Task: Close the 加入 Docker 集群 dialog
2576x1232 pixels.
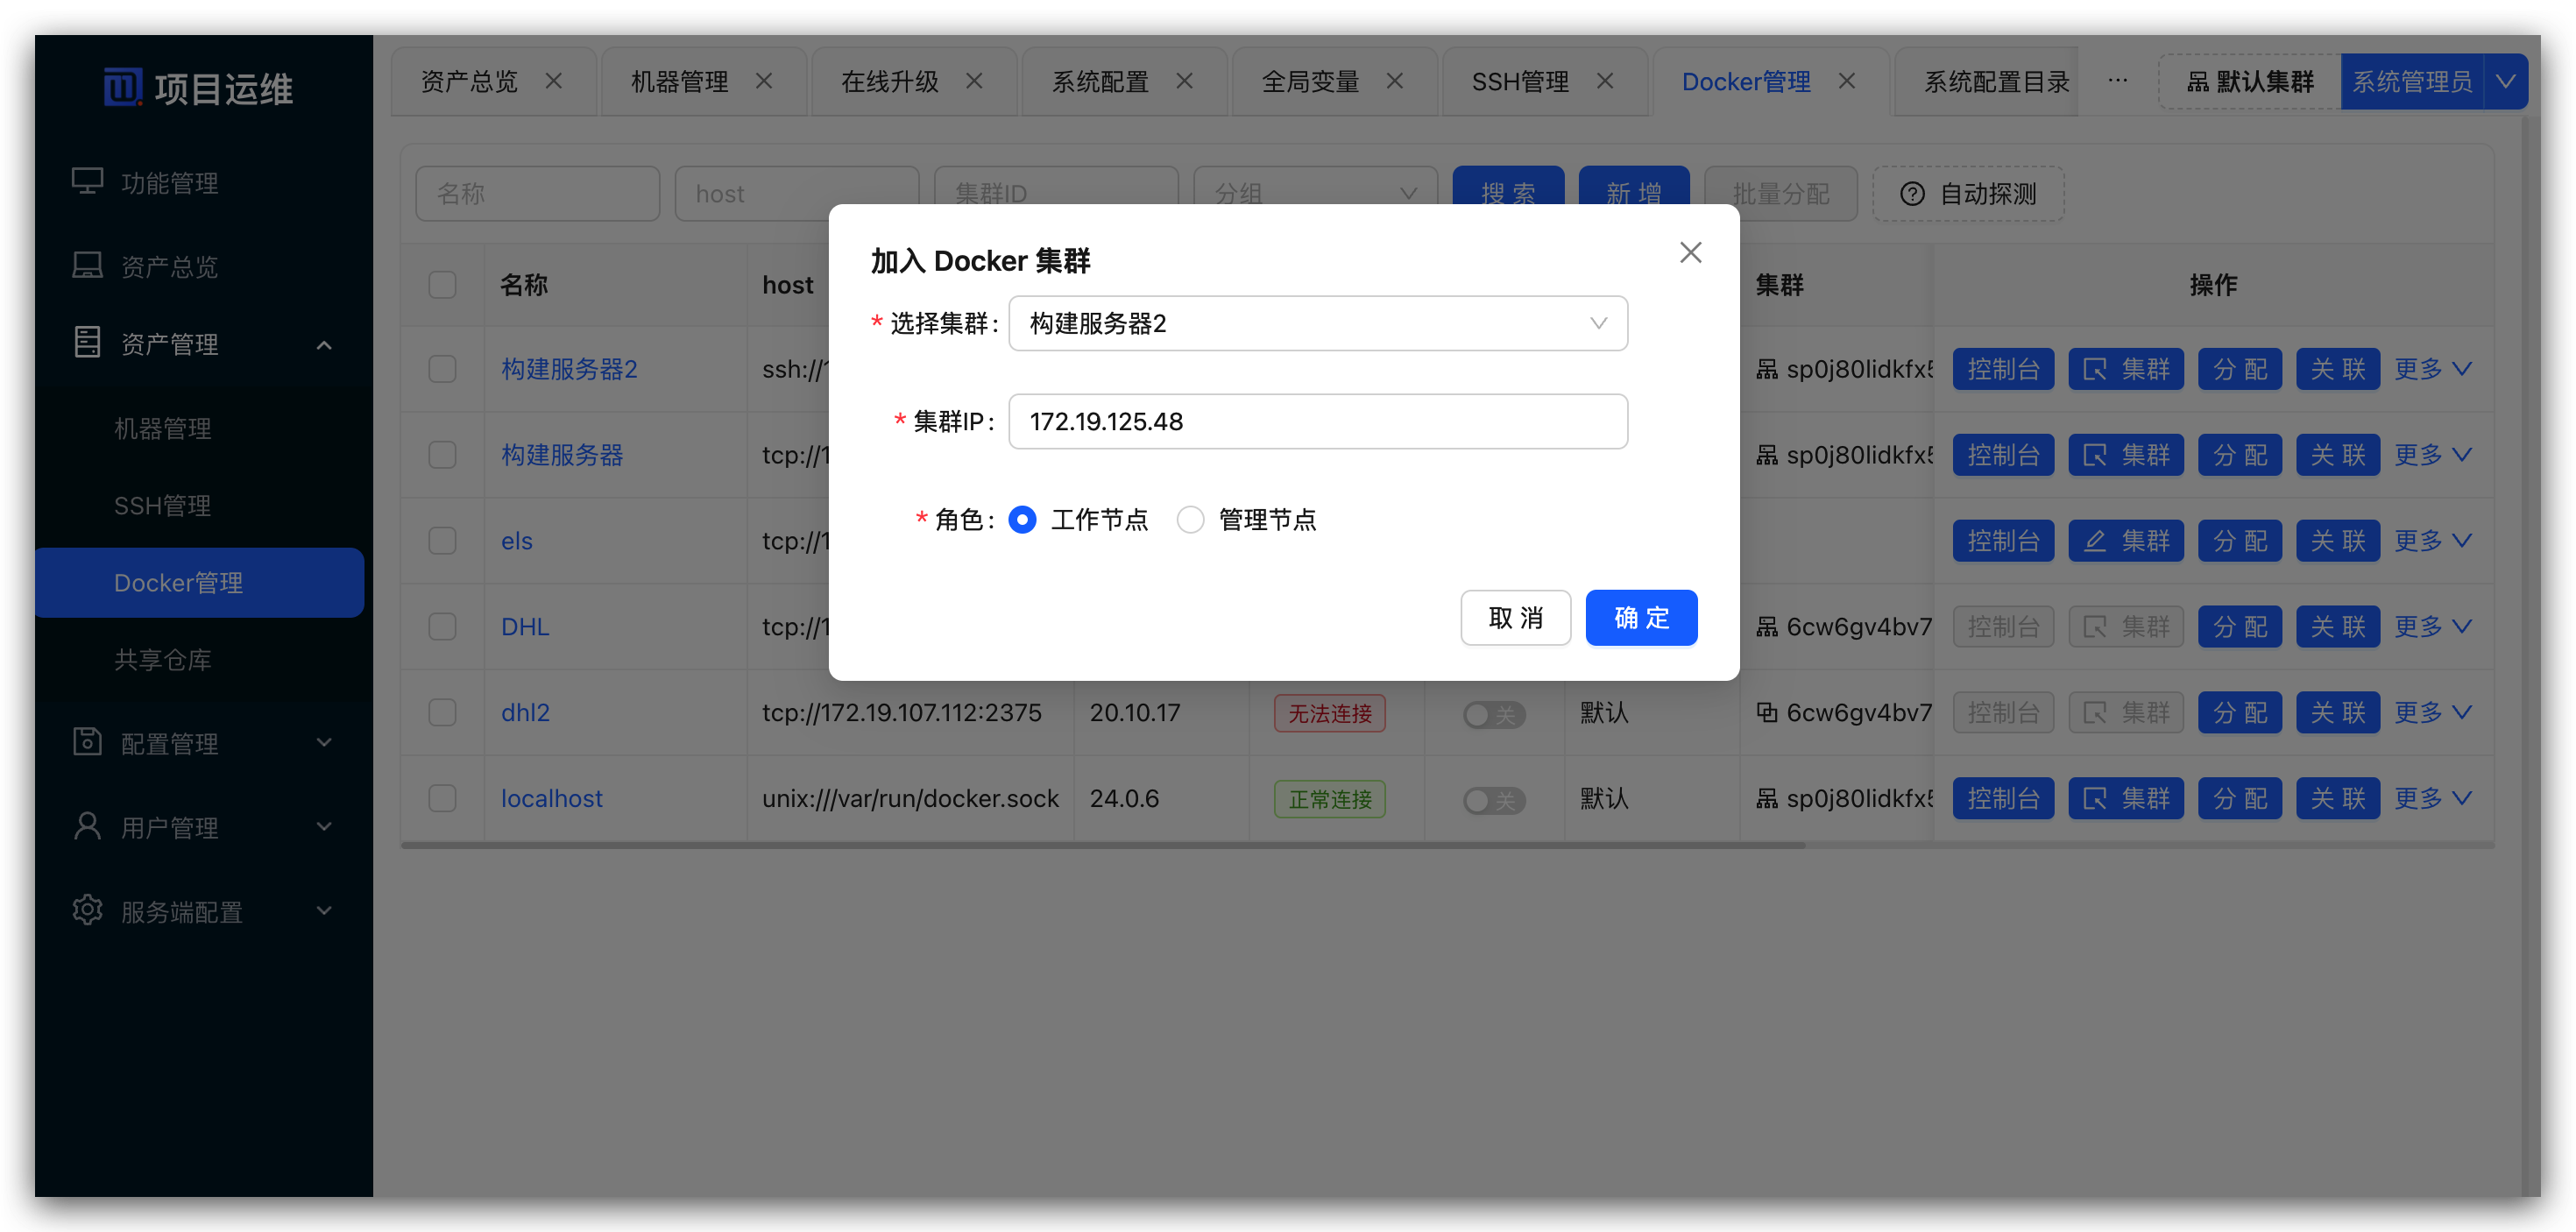Action: pos(1690,252)
